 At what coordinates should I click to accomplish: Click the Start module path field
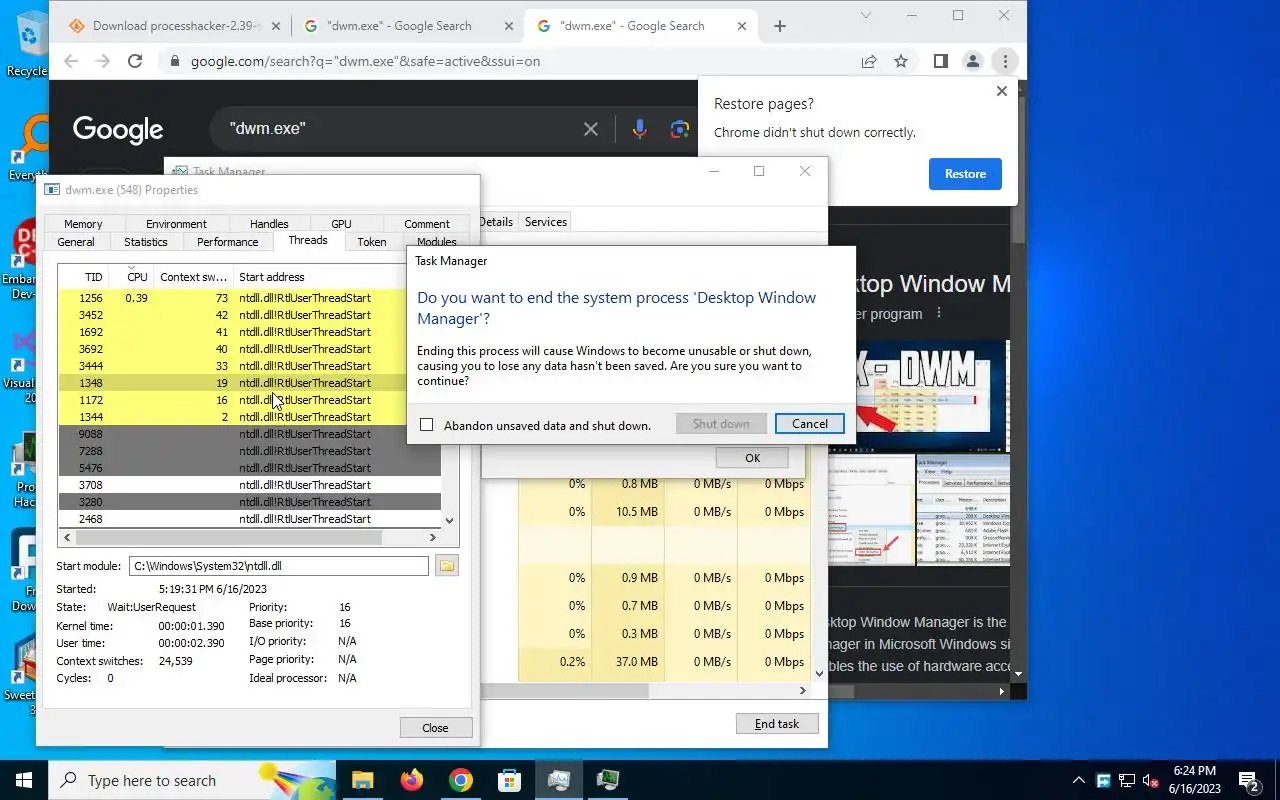click(279, 566)
